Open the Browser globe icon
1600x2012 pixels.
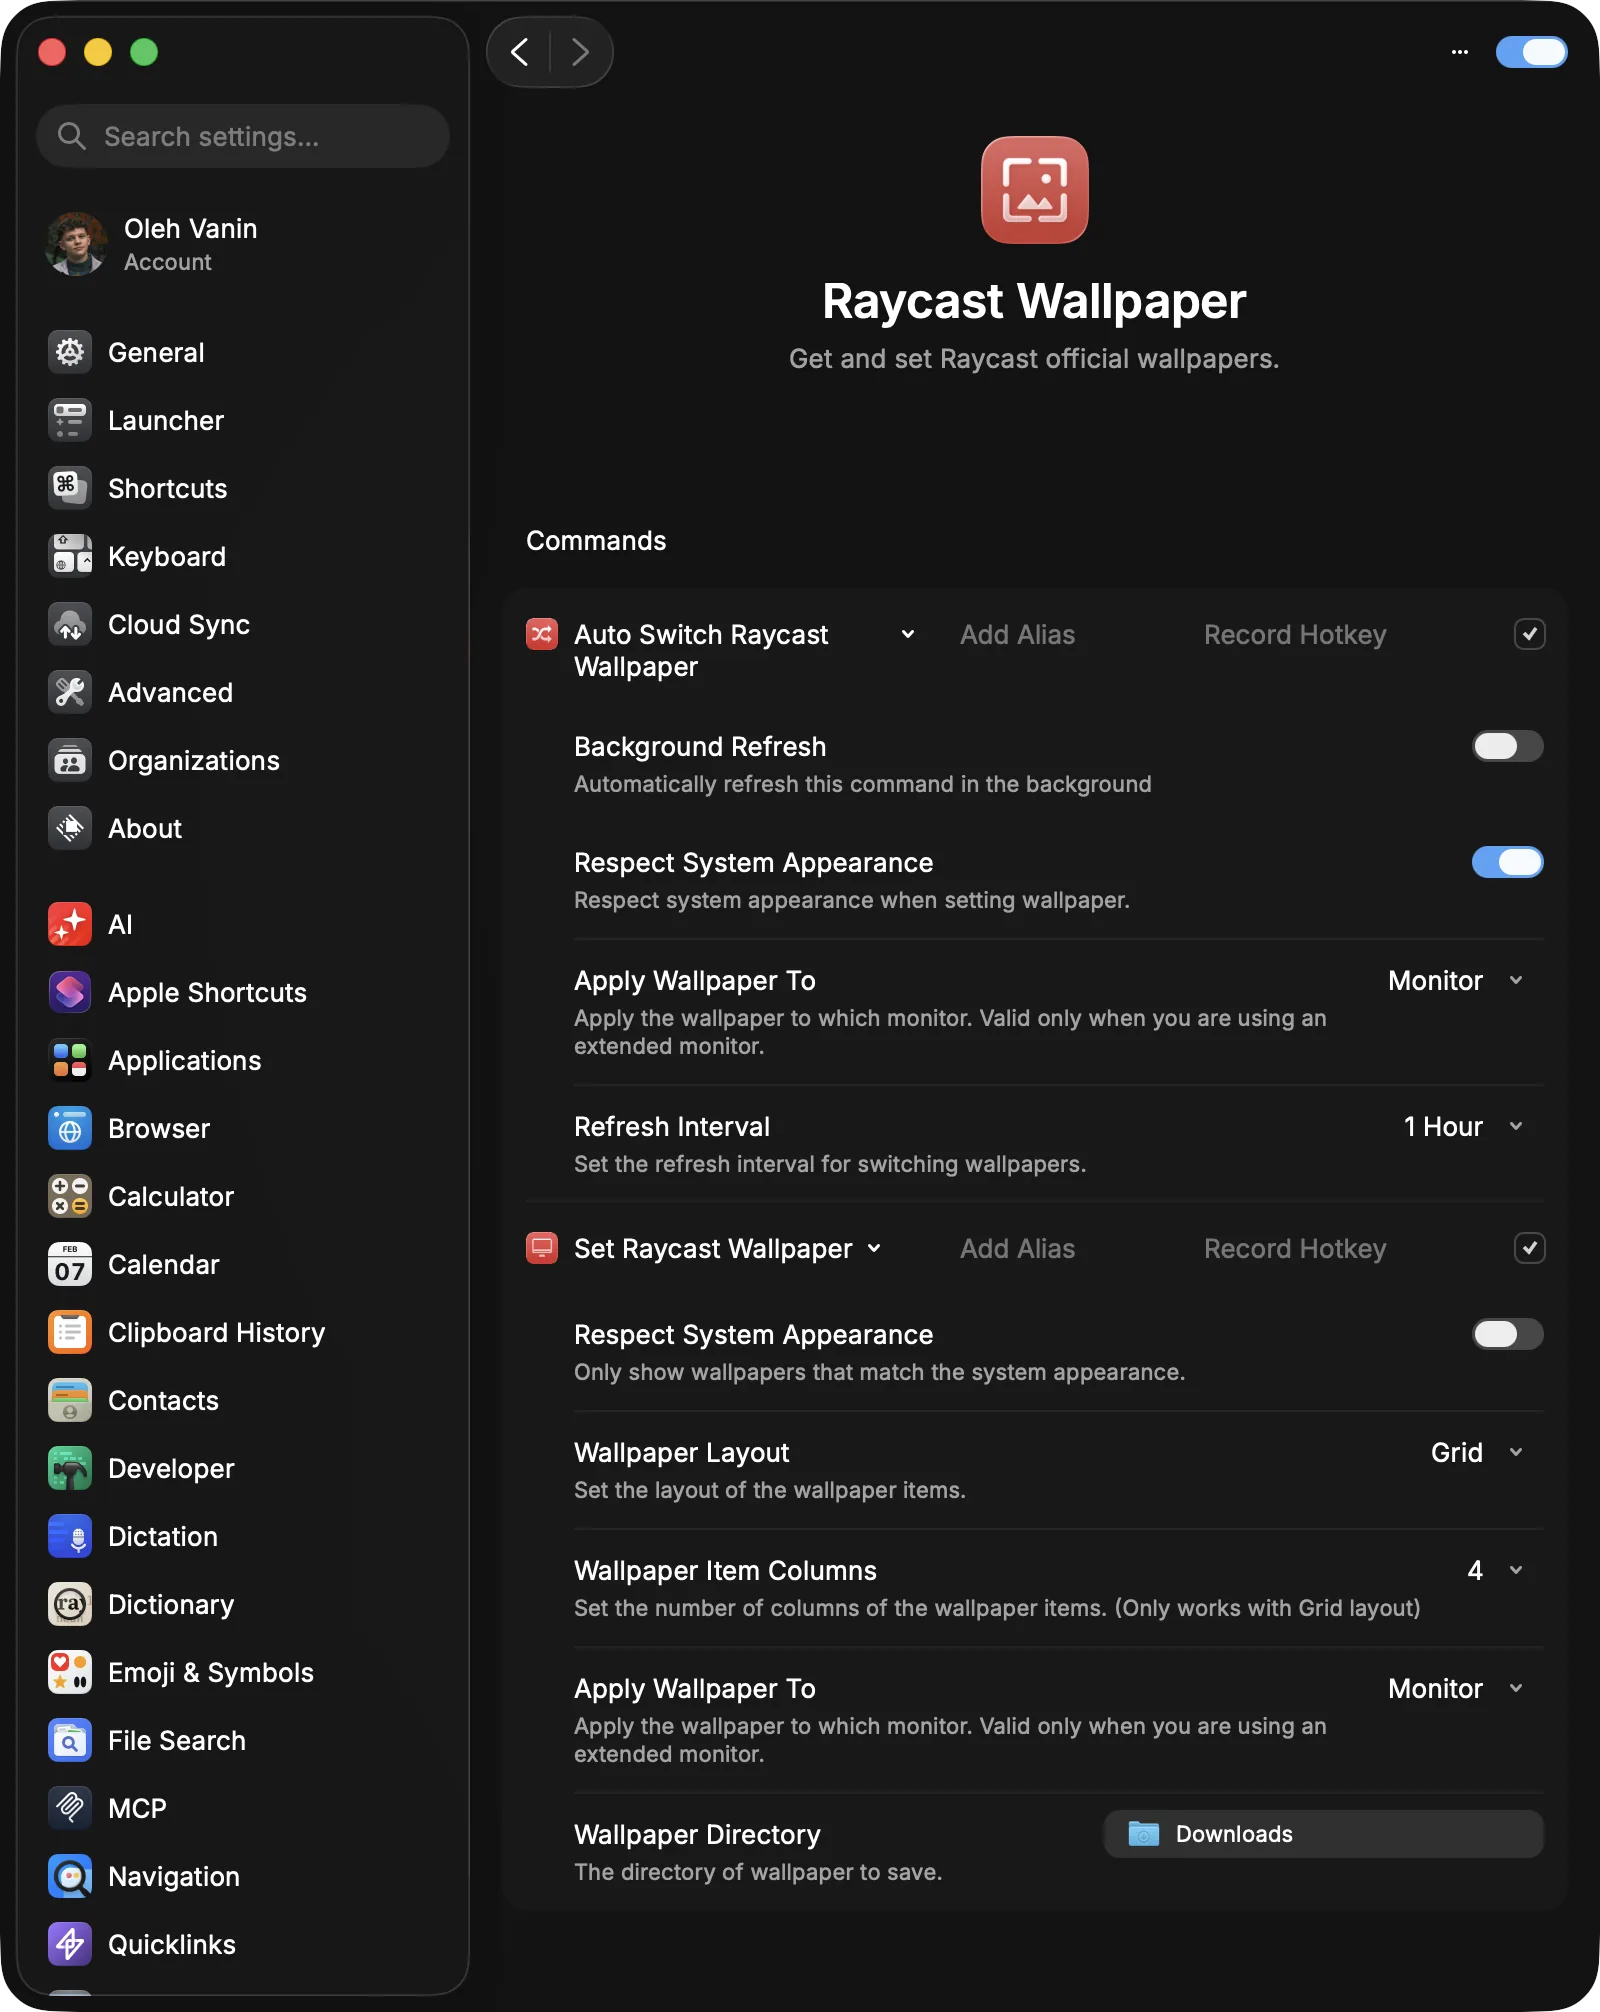point(70,1128)
